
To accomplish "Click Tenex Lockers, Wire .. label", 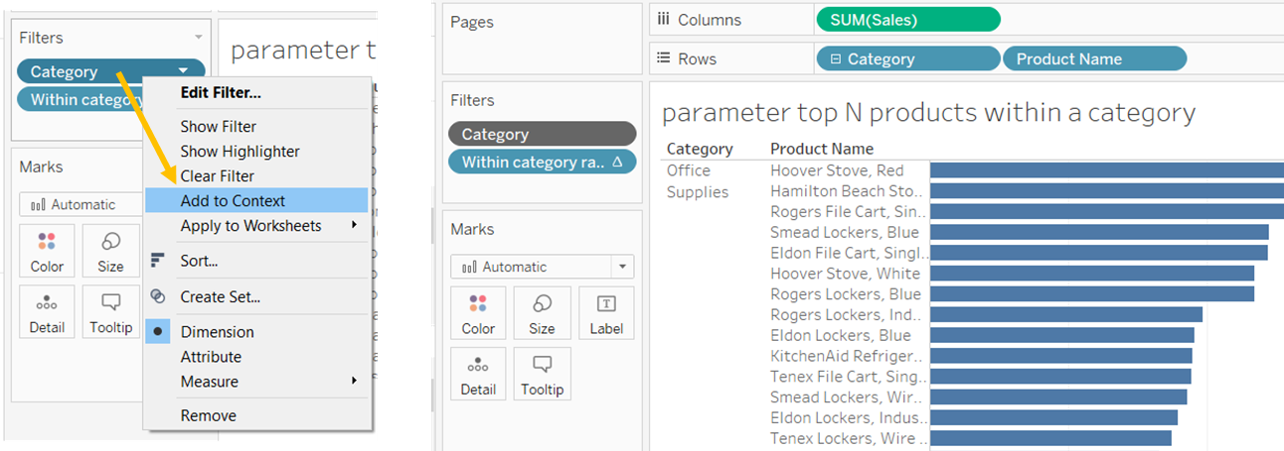I will [848, 438].
